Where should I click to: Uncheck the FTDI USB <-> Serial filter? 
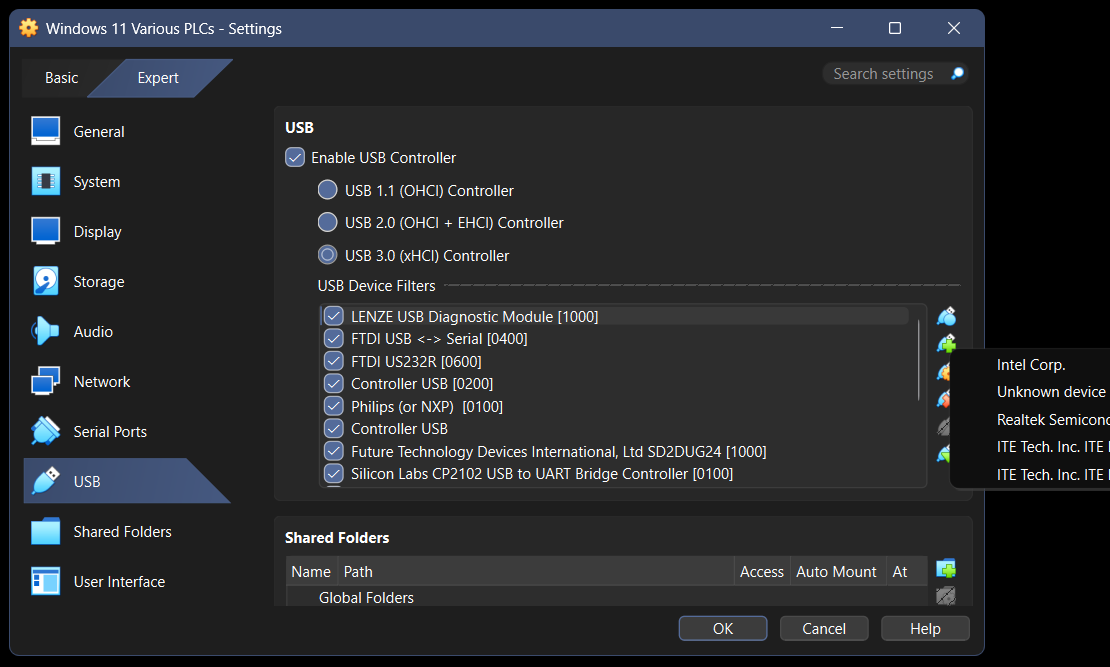pyautogui.click(x=333, y=338)
